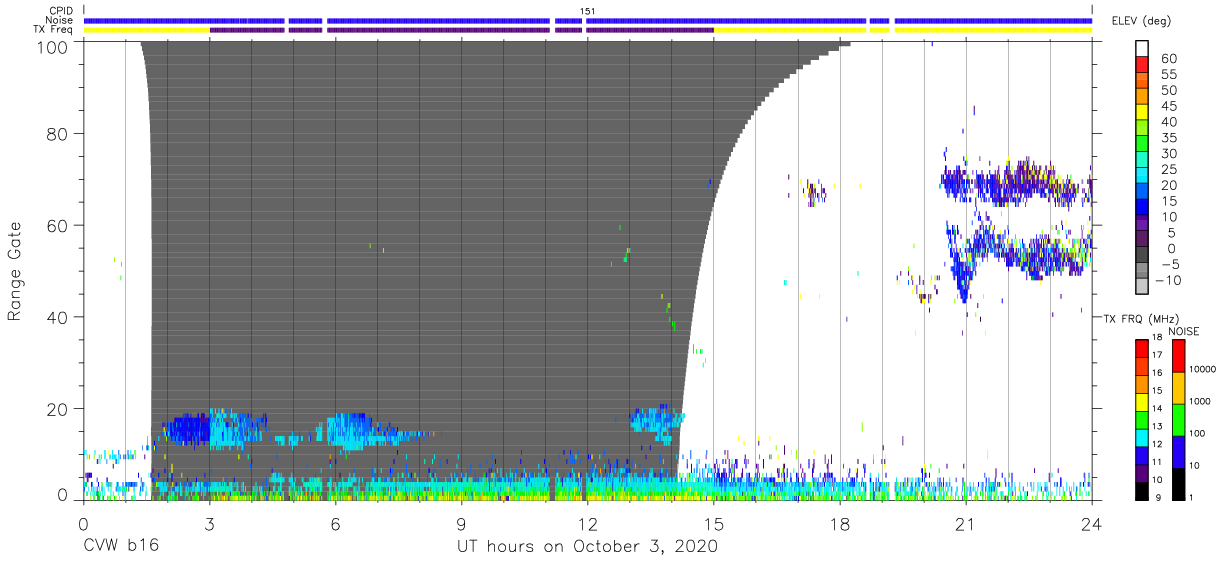Click the 21 tick on UT hours axis
Image resolution: width=1228 pixels, height=567 pixels.
[966, 524]
